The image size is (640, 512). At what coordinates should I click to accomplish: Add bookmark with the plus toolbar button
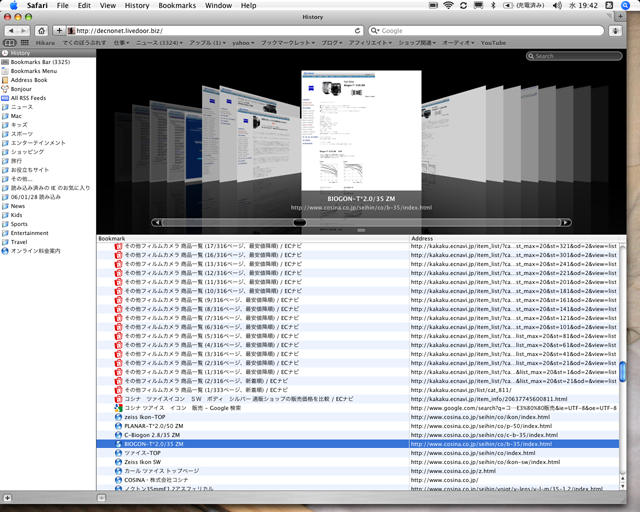[x=59, y=31]
